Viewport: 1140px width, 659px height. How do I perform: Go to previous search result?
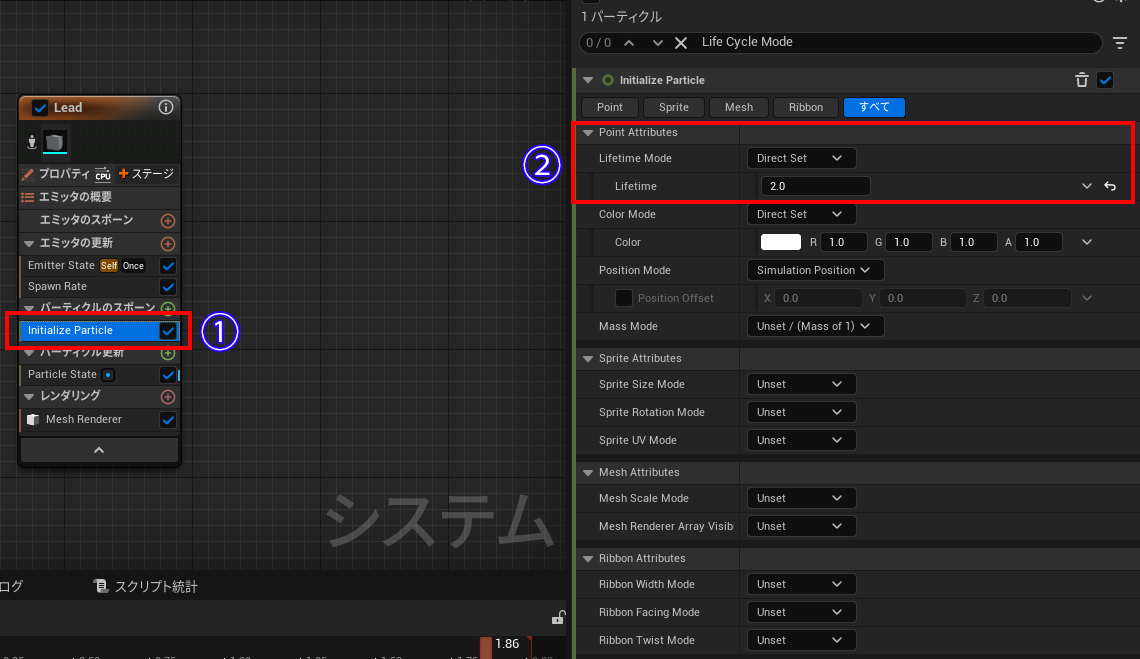[x=629, y=43]
